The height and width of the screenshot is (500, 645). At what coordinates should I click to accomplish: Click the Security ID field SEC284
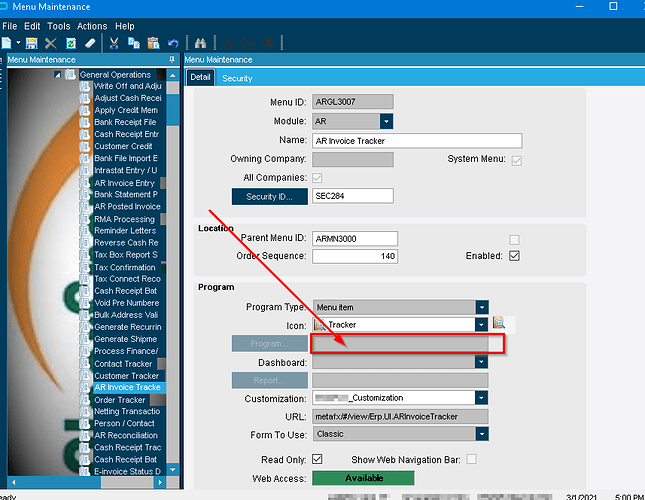click(353, 196)
